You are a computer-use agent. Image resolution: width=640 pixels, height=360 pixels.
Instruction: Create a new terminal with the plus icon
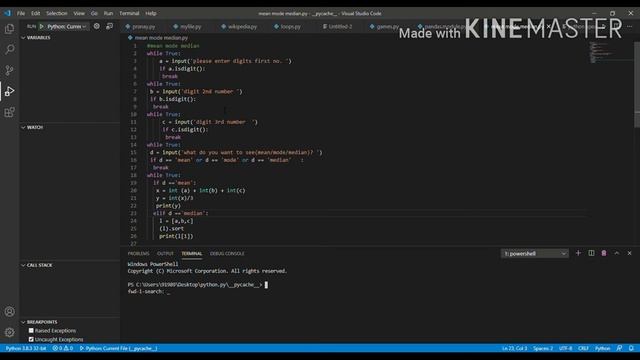tap(578, 253)
